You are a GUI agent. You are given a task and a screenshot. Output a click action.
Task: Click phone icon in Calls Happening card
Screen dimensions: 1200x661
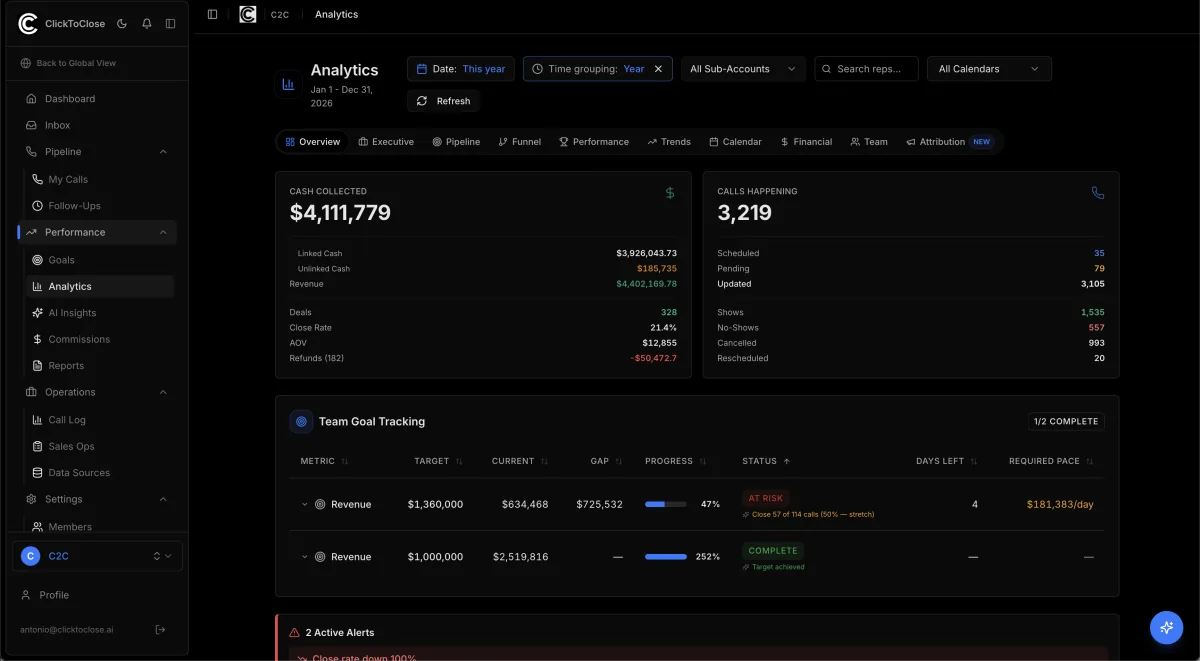click(x=1098, y=193)
